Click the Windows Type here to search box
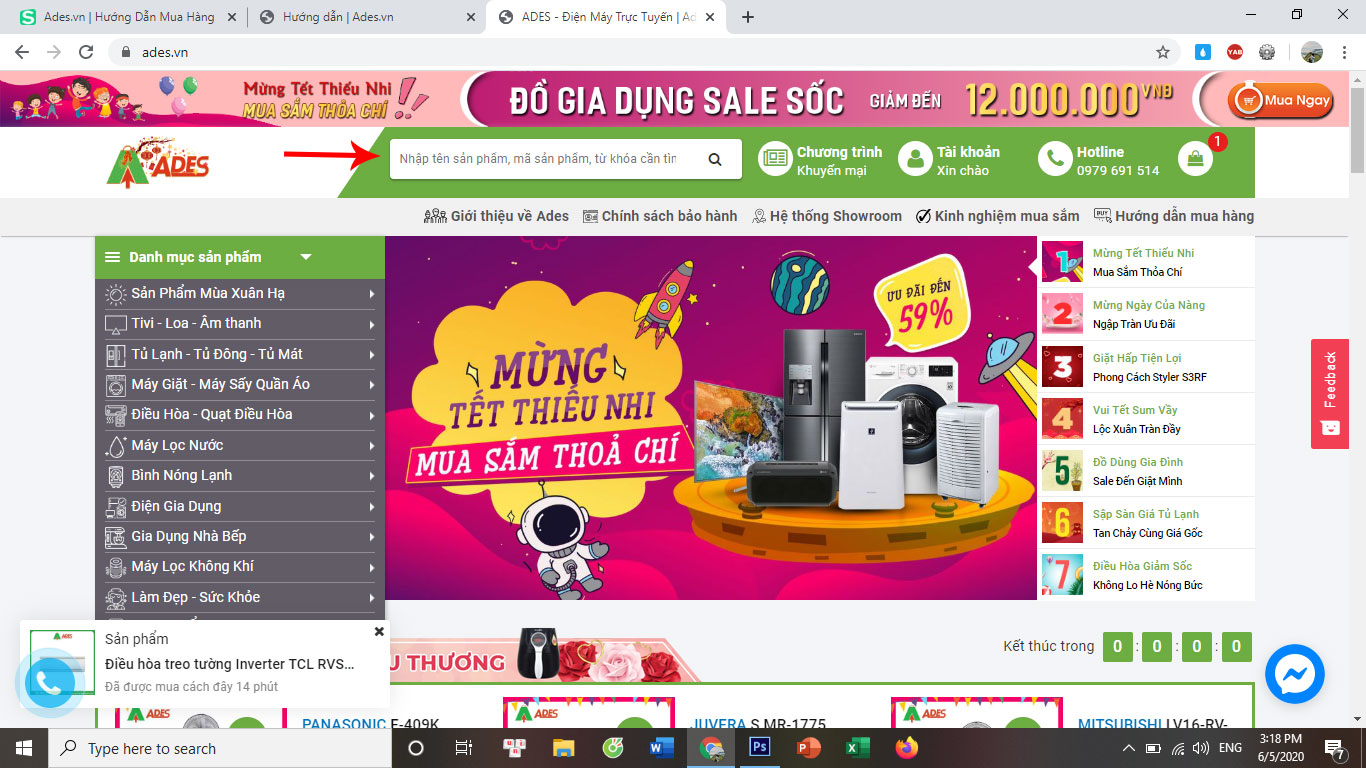The height and width of the screenshot is (768, 1366). 219,748
